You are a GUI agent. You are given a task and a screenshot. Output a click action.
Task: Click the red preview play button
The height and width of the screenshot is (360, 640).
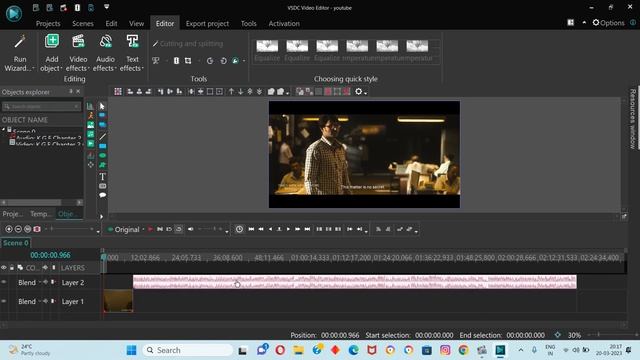150,229
